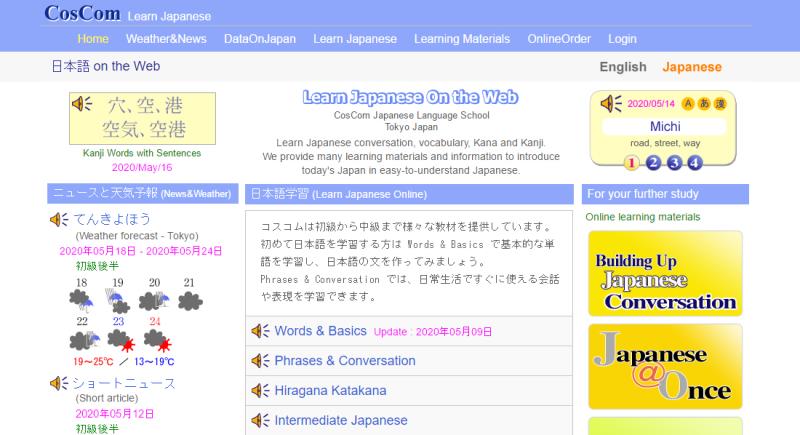Select word number 2 in the card
This screenshot has width=800, height=435.
(653, 163)
